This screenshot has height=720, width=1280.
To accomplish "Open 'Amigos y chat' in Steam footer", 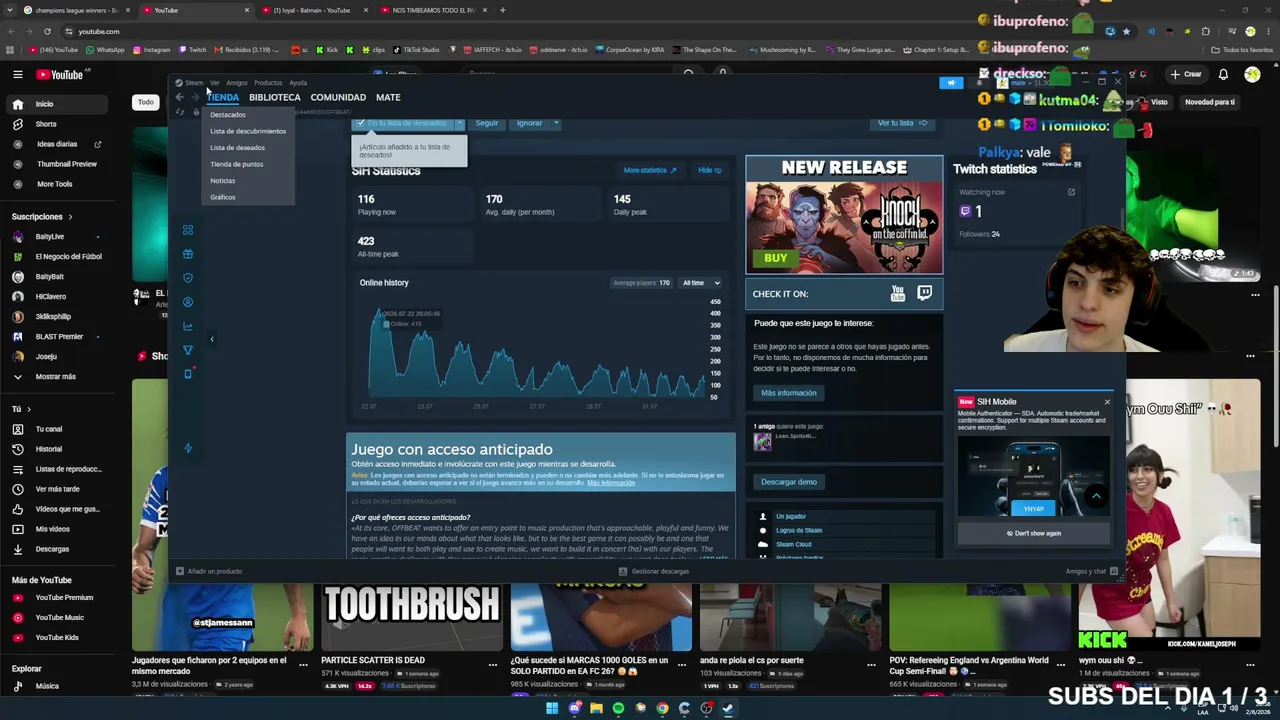I will click(1092, 571).
